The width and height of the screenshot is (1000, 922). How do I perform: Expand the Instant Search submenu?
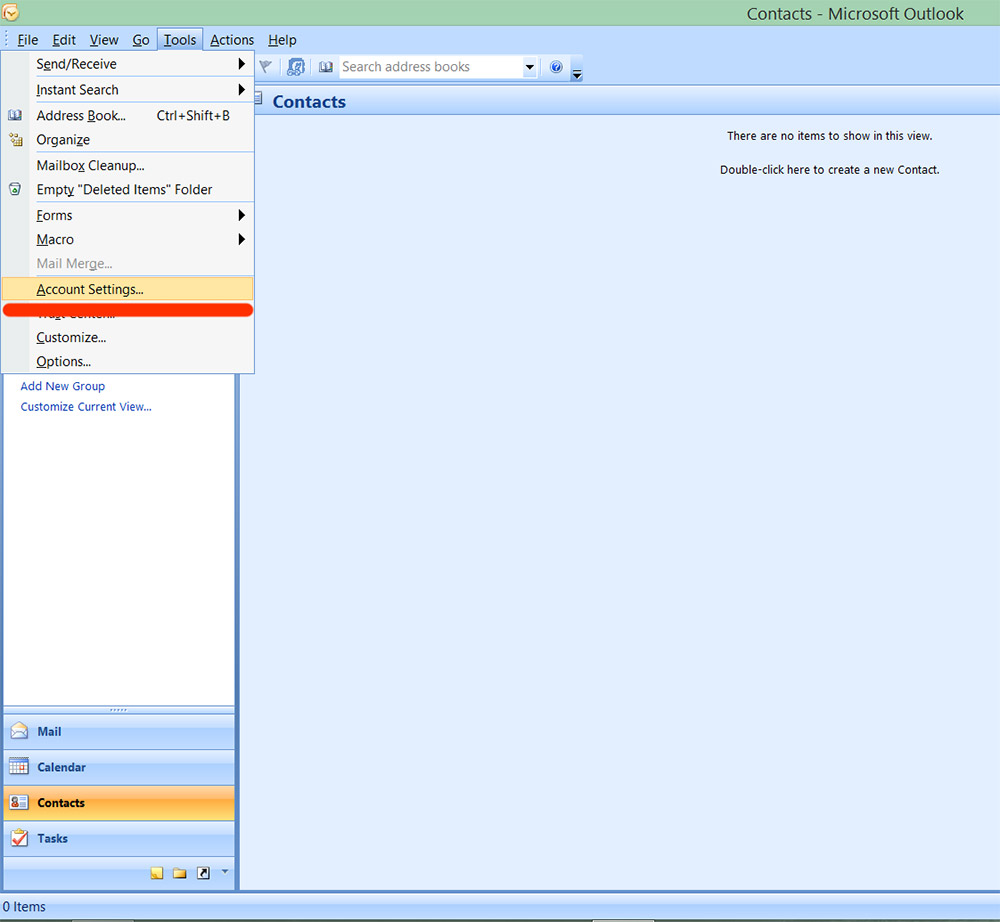[242, 90]
